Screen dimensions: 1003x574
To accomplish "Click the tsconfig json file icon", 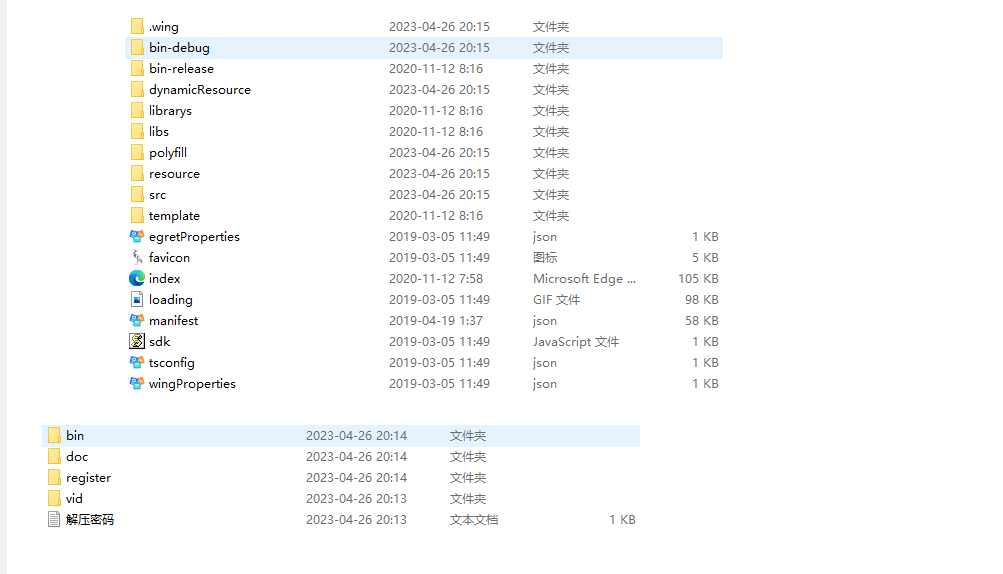I will pyautogui.click(x=137, y=363).
